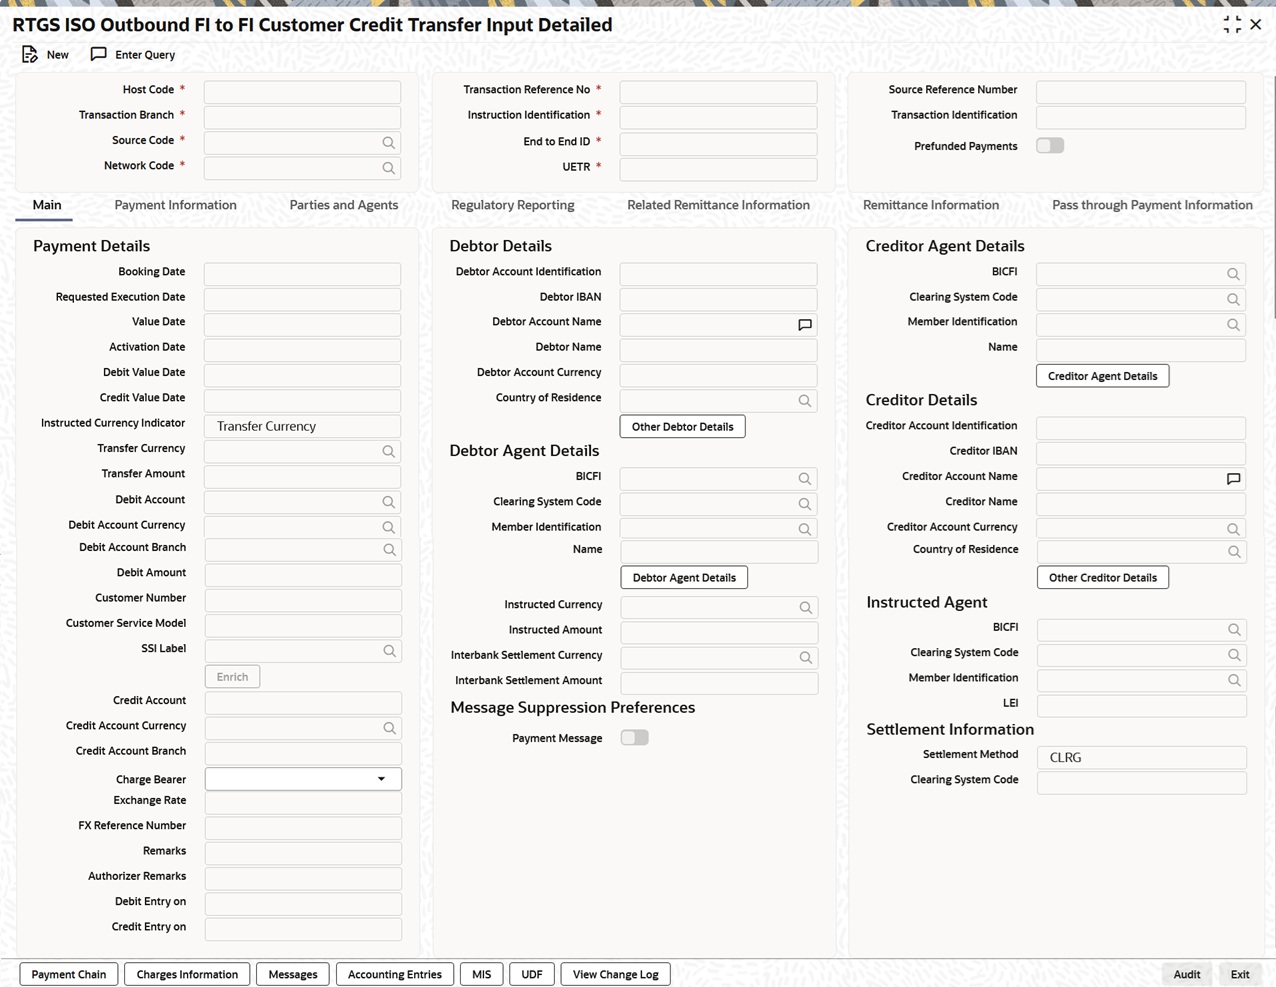
Task: Click the Debtor IBAN input field
Action: (x=718, y=299)
